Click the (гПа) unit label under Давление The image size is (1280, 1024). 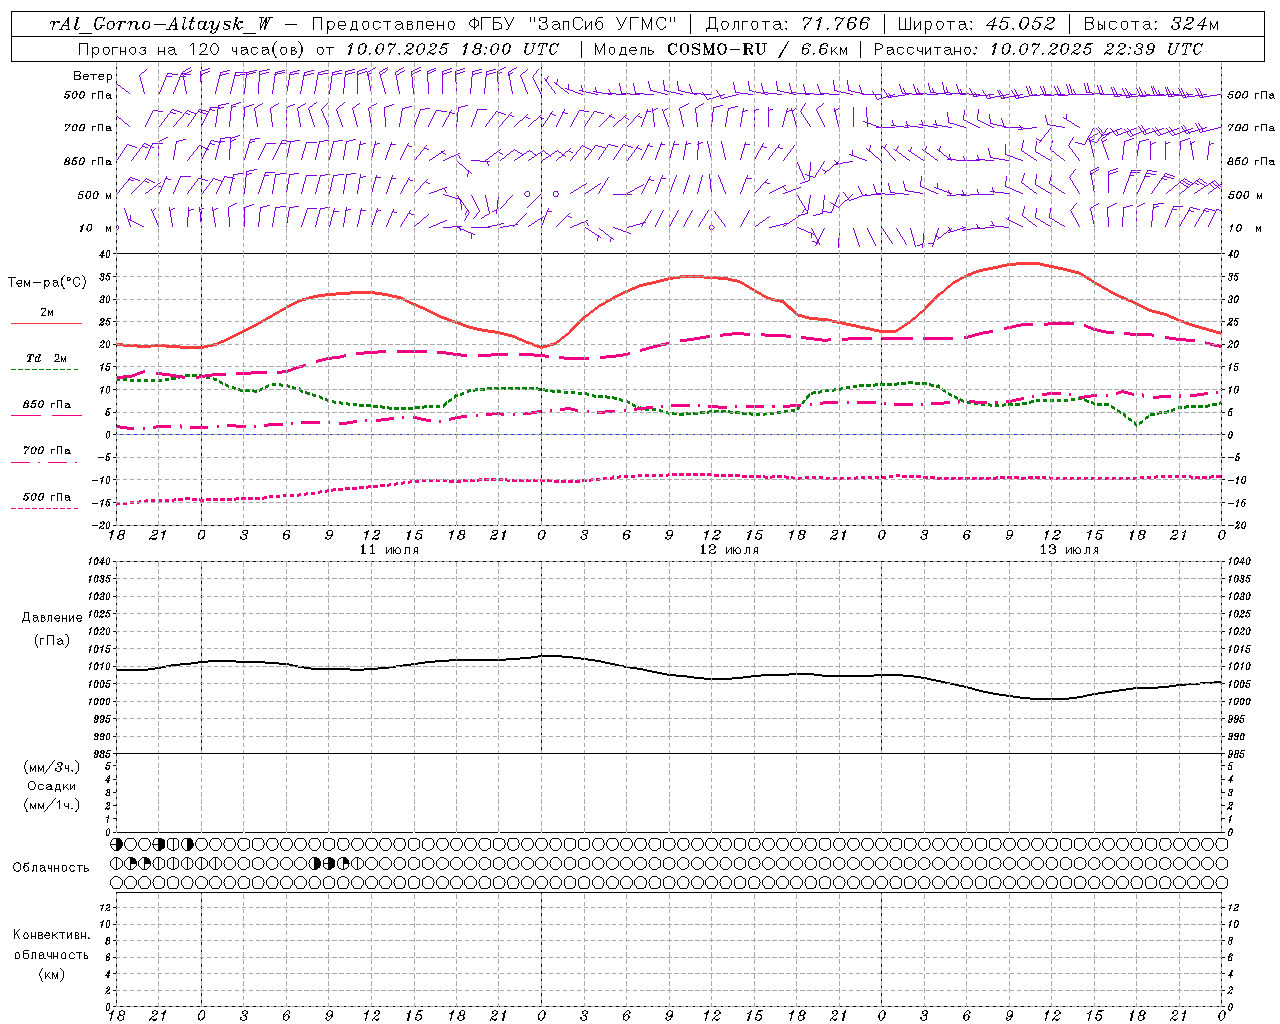coord(51,640)
